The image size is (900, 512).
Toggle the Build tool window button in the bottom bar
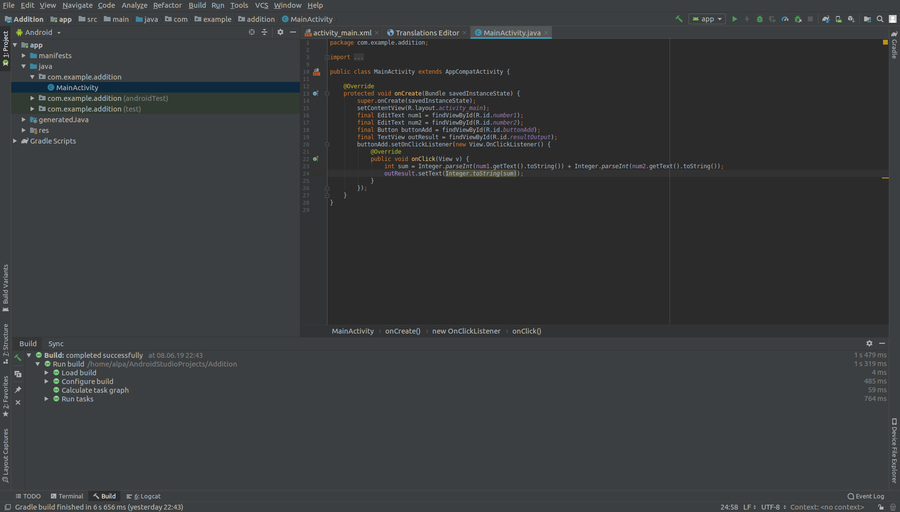104,496
